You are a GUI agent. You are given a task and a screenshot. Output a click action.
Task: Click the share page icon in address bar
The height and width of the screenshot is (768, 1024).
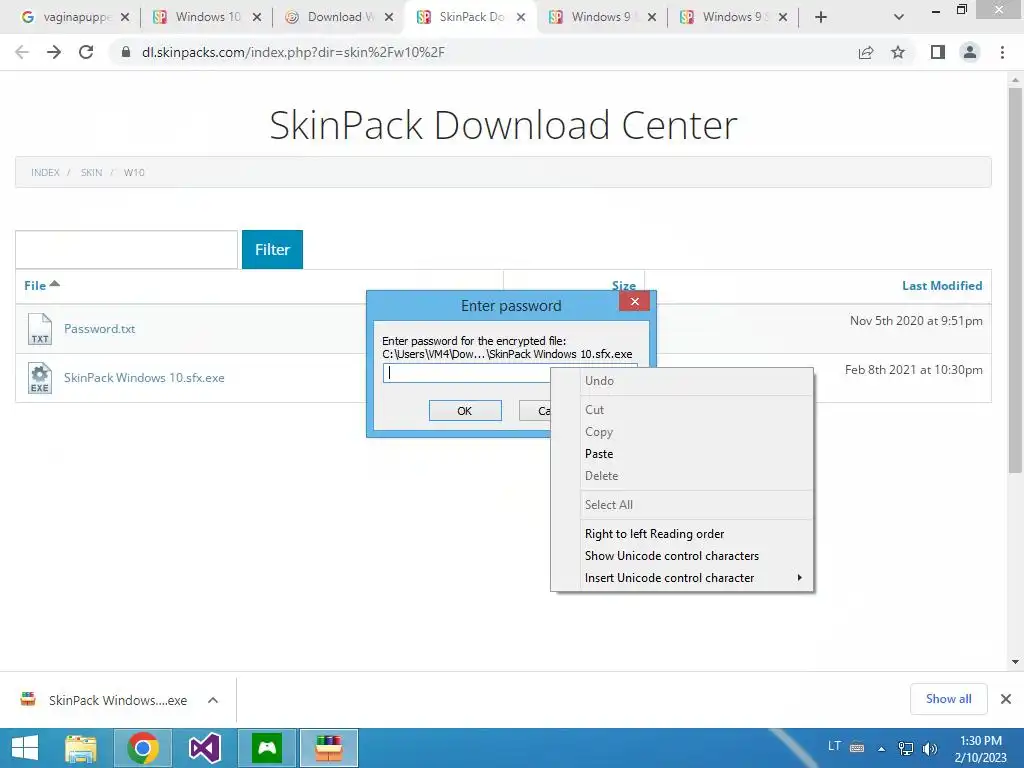point(866,52)
